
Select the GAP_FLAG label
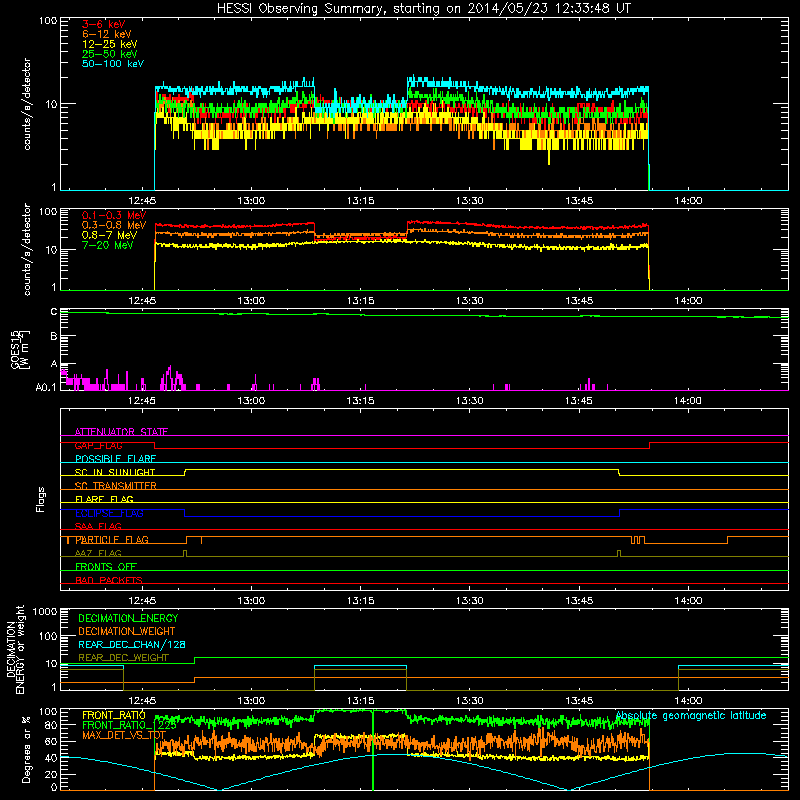point(98,445)
